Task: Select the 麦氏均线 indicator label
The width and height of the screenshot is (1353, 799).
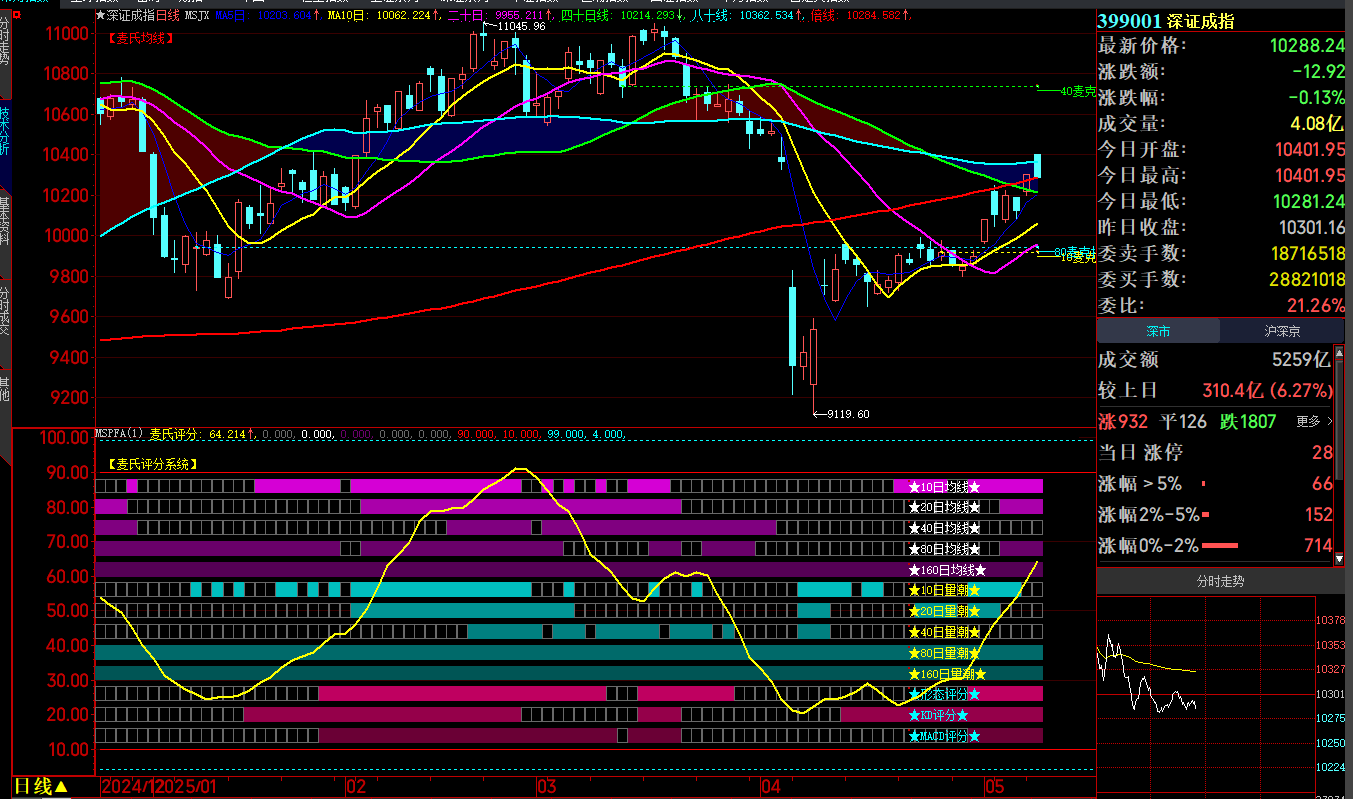Action: click(x=140, y=37)
